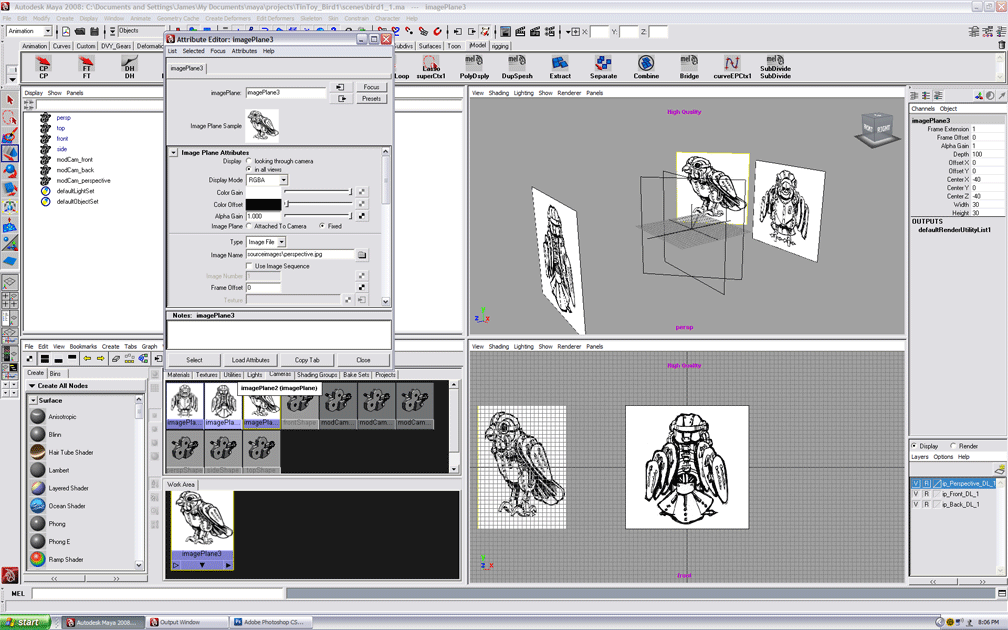
Task: Open the Bookmarks menu in Hypershade
Action: click(83, 346)
